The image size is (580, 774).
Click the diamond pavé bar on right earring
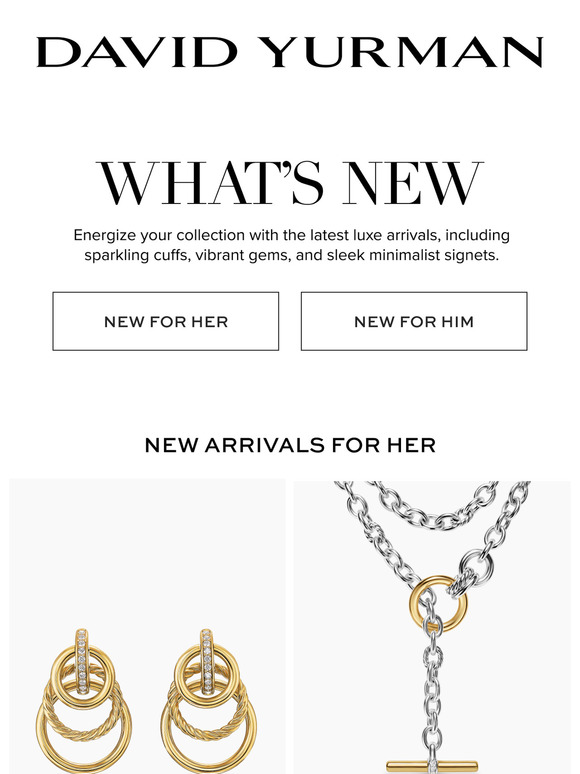207,660
